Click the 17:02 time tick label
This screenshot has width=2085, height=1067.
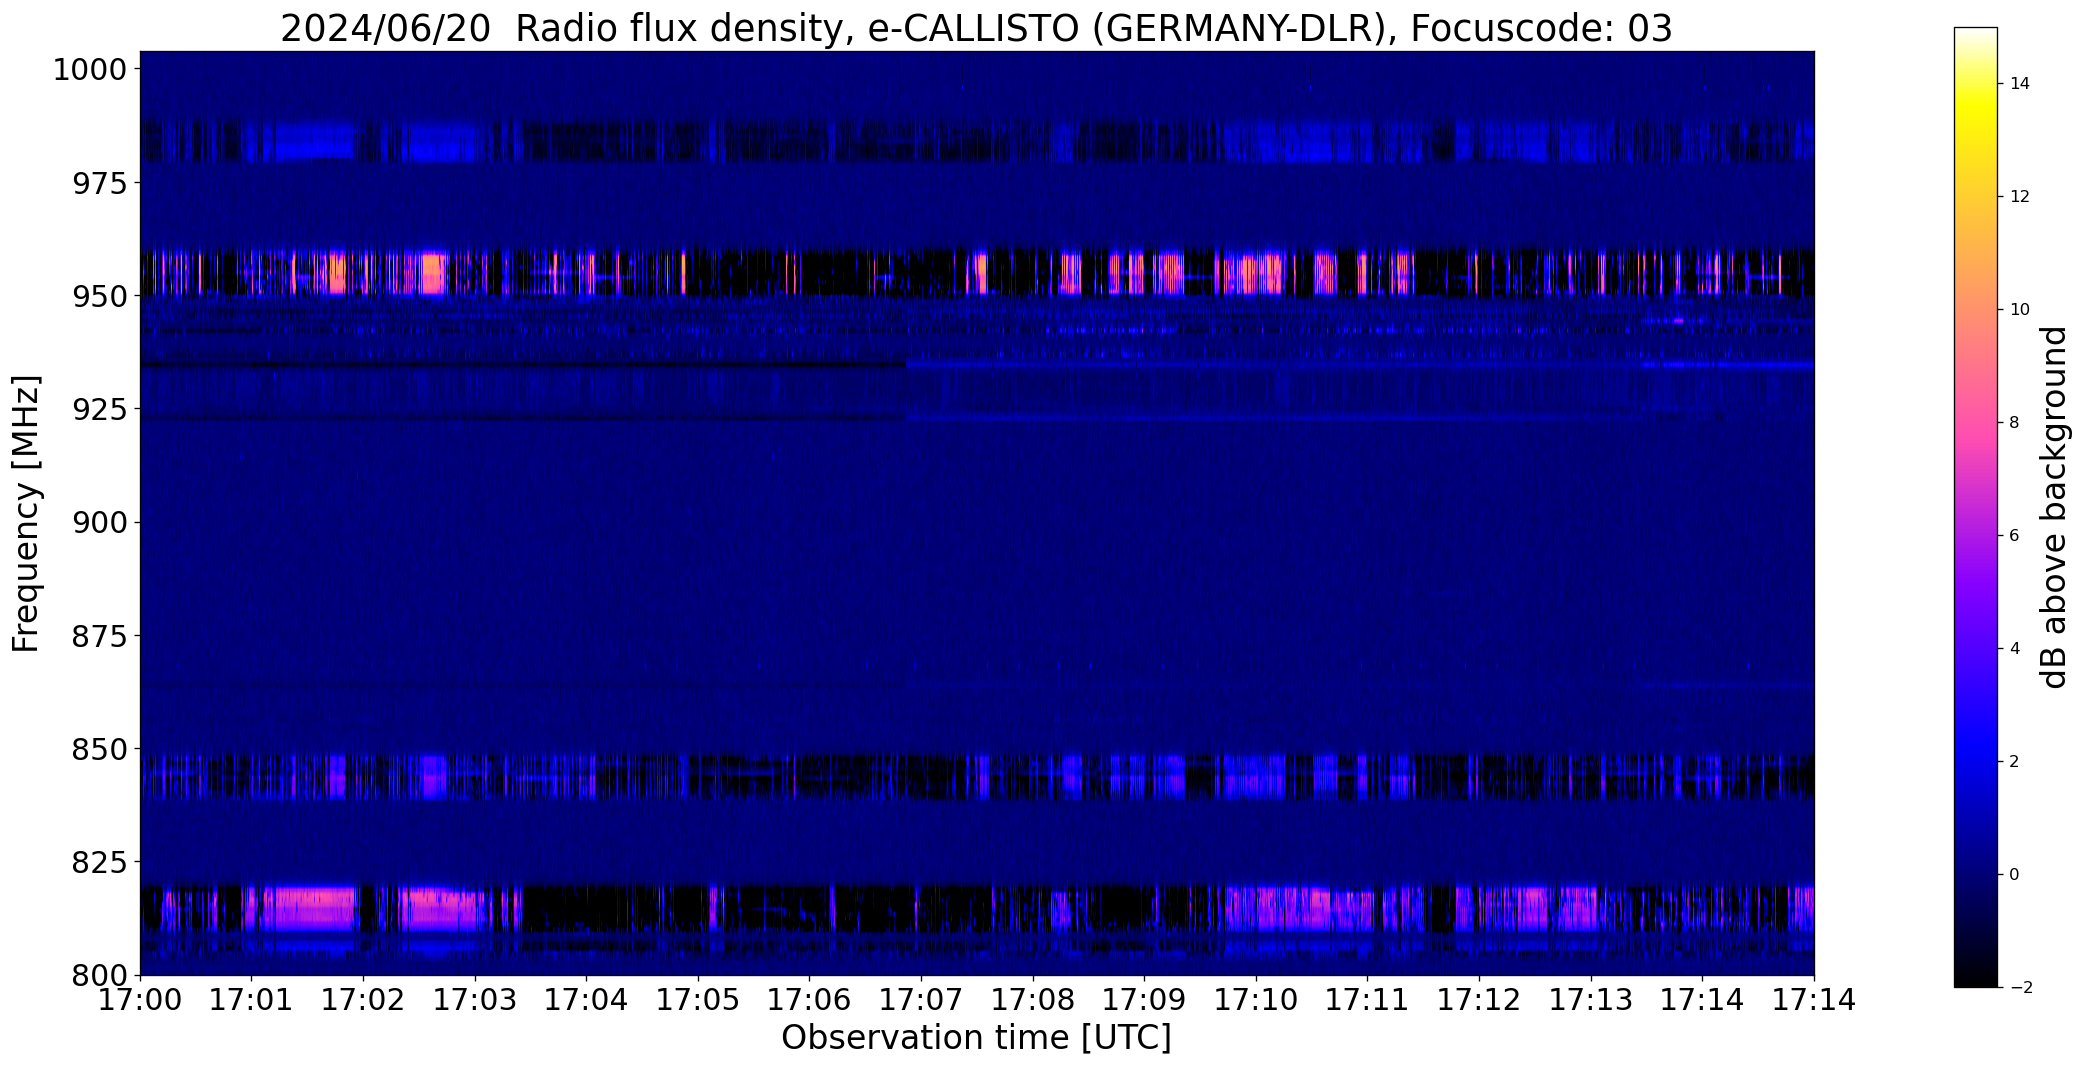coord(363,1000)
